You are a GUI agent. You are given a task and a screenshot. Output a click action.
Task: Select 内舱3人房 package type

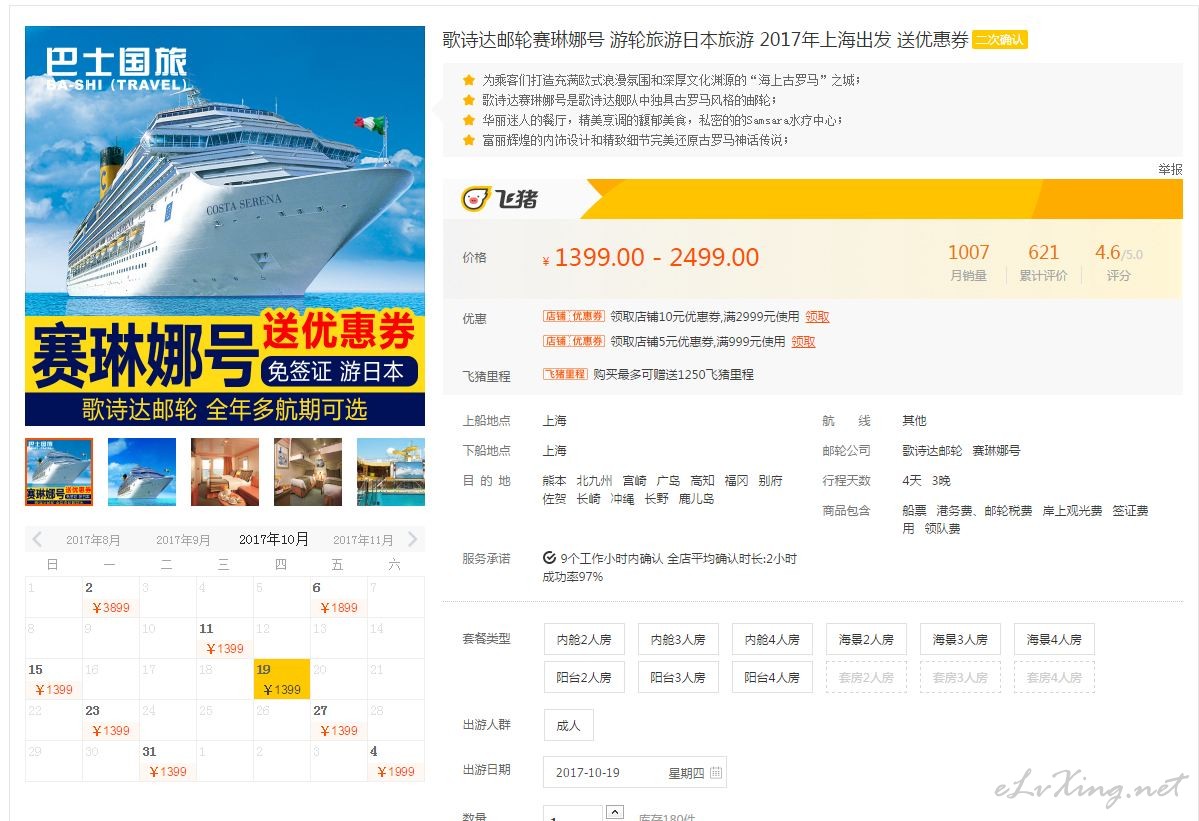[678, 639]
